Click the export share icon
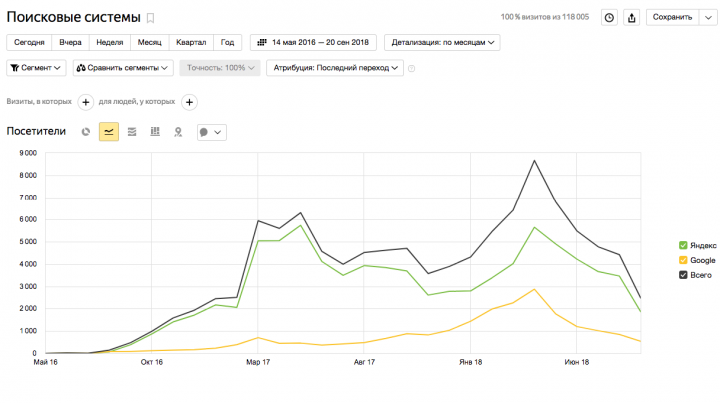 click(632, 17)
